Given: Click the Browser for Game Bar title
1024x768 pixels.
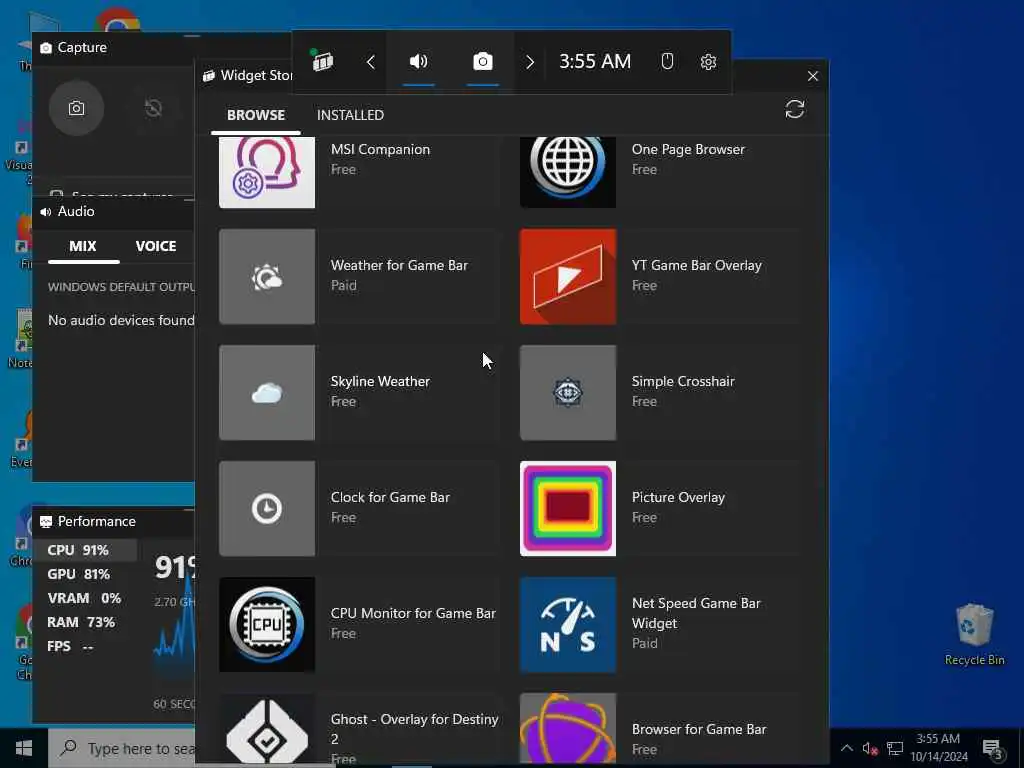Looking at the screenshot, I should (x=699, y=729).
